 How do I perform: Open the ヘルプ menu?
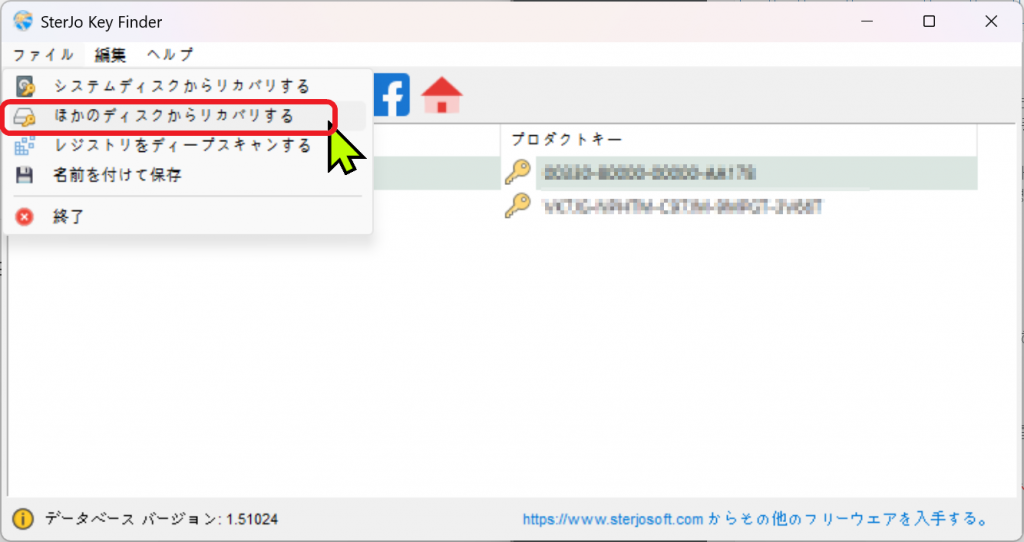click(x=170, y=55)
